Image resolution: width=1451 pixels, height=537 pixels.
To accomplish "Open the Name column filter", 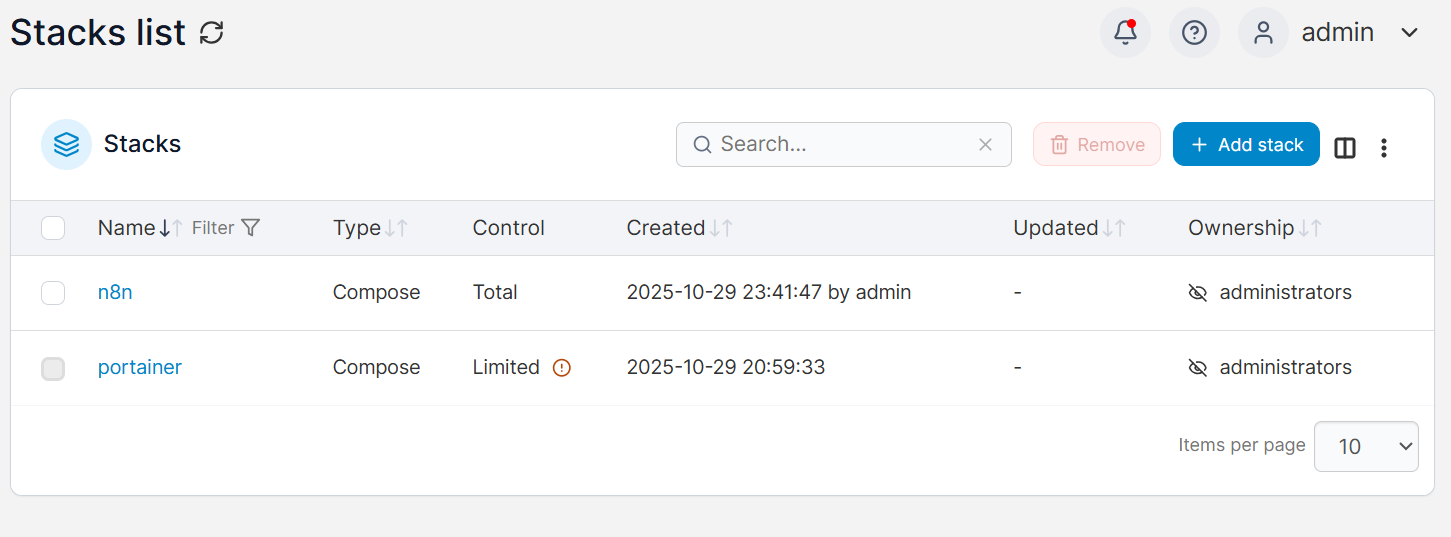I will tap(227, 228).
